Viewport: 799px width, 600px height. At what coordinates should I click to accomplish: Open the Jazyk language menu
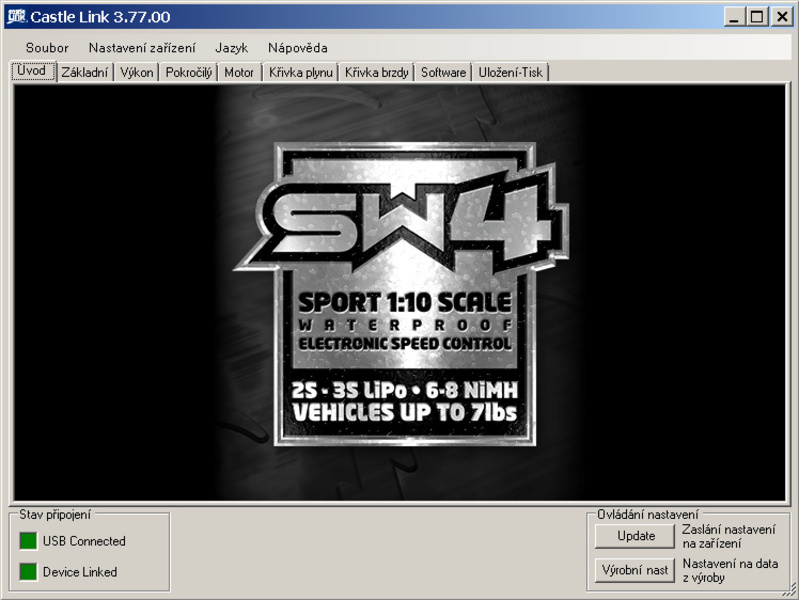231,48
